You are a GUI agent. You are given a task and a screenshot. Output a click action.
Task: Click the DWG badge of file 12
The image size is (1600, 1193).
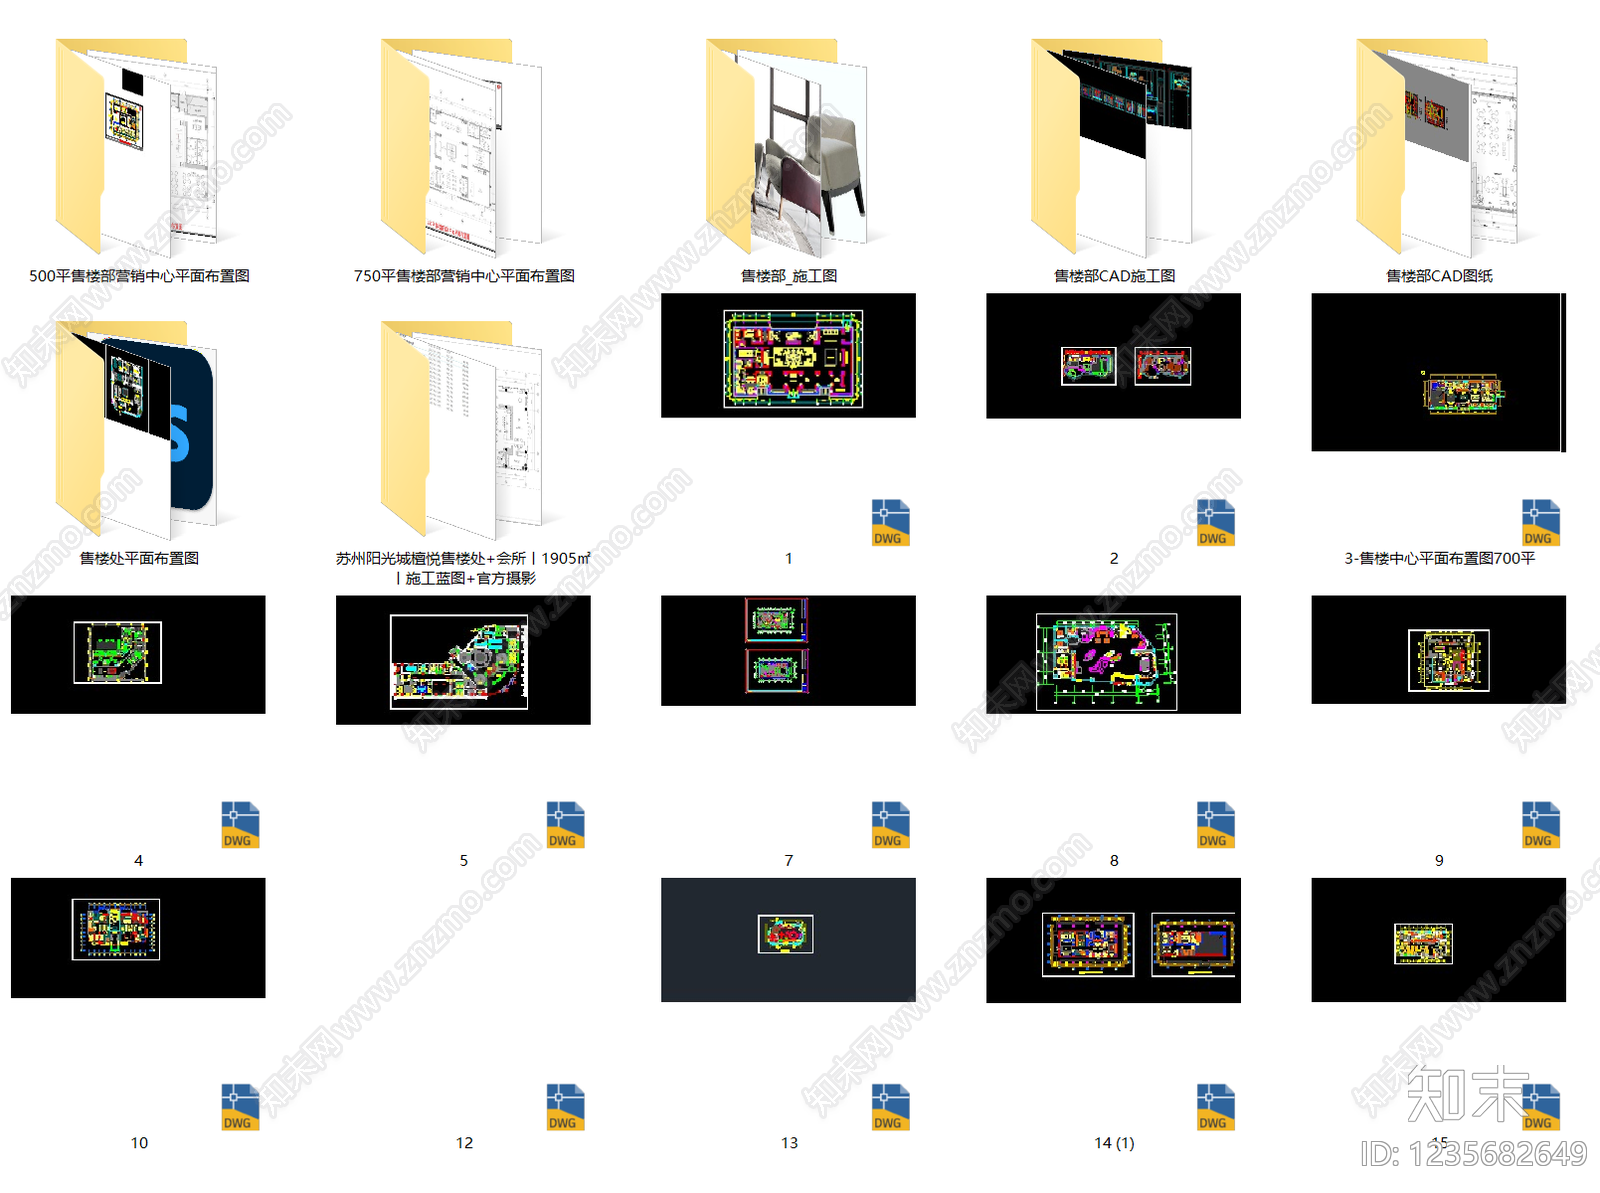[x=565, y=1107]
